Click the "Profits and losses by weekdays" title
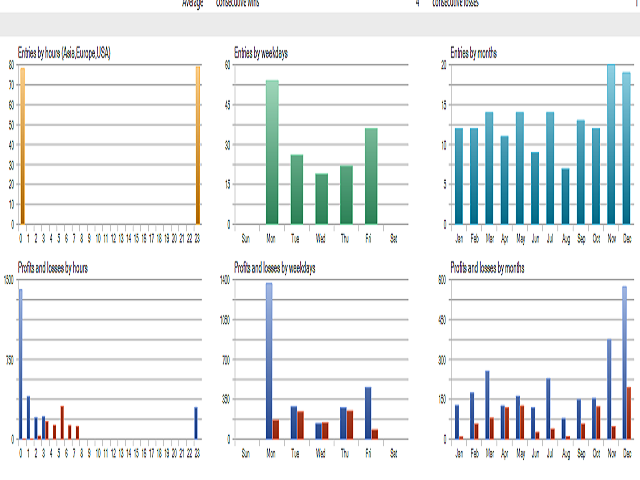Viewport: 640px width, 480px height. (275, 268)
